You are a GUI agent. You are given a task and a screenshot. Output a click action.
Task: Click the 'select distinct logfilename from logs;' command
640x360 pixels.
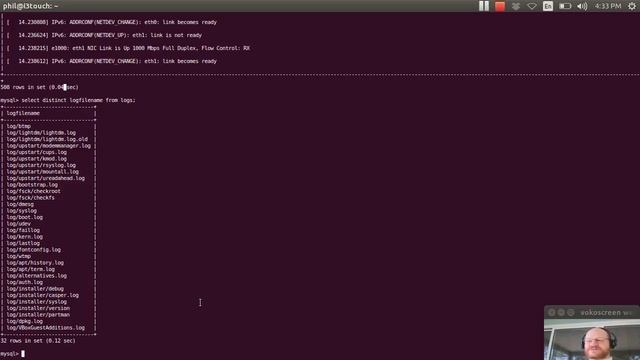[x=78, y=100]
